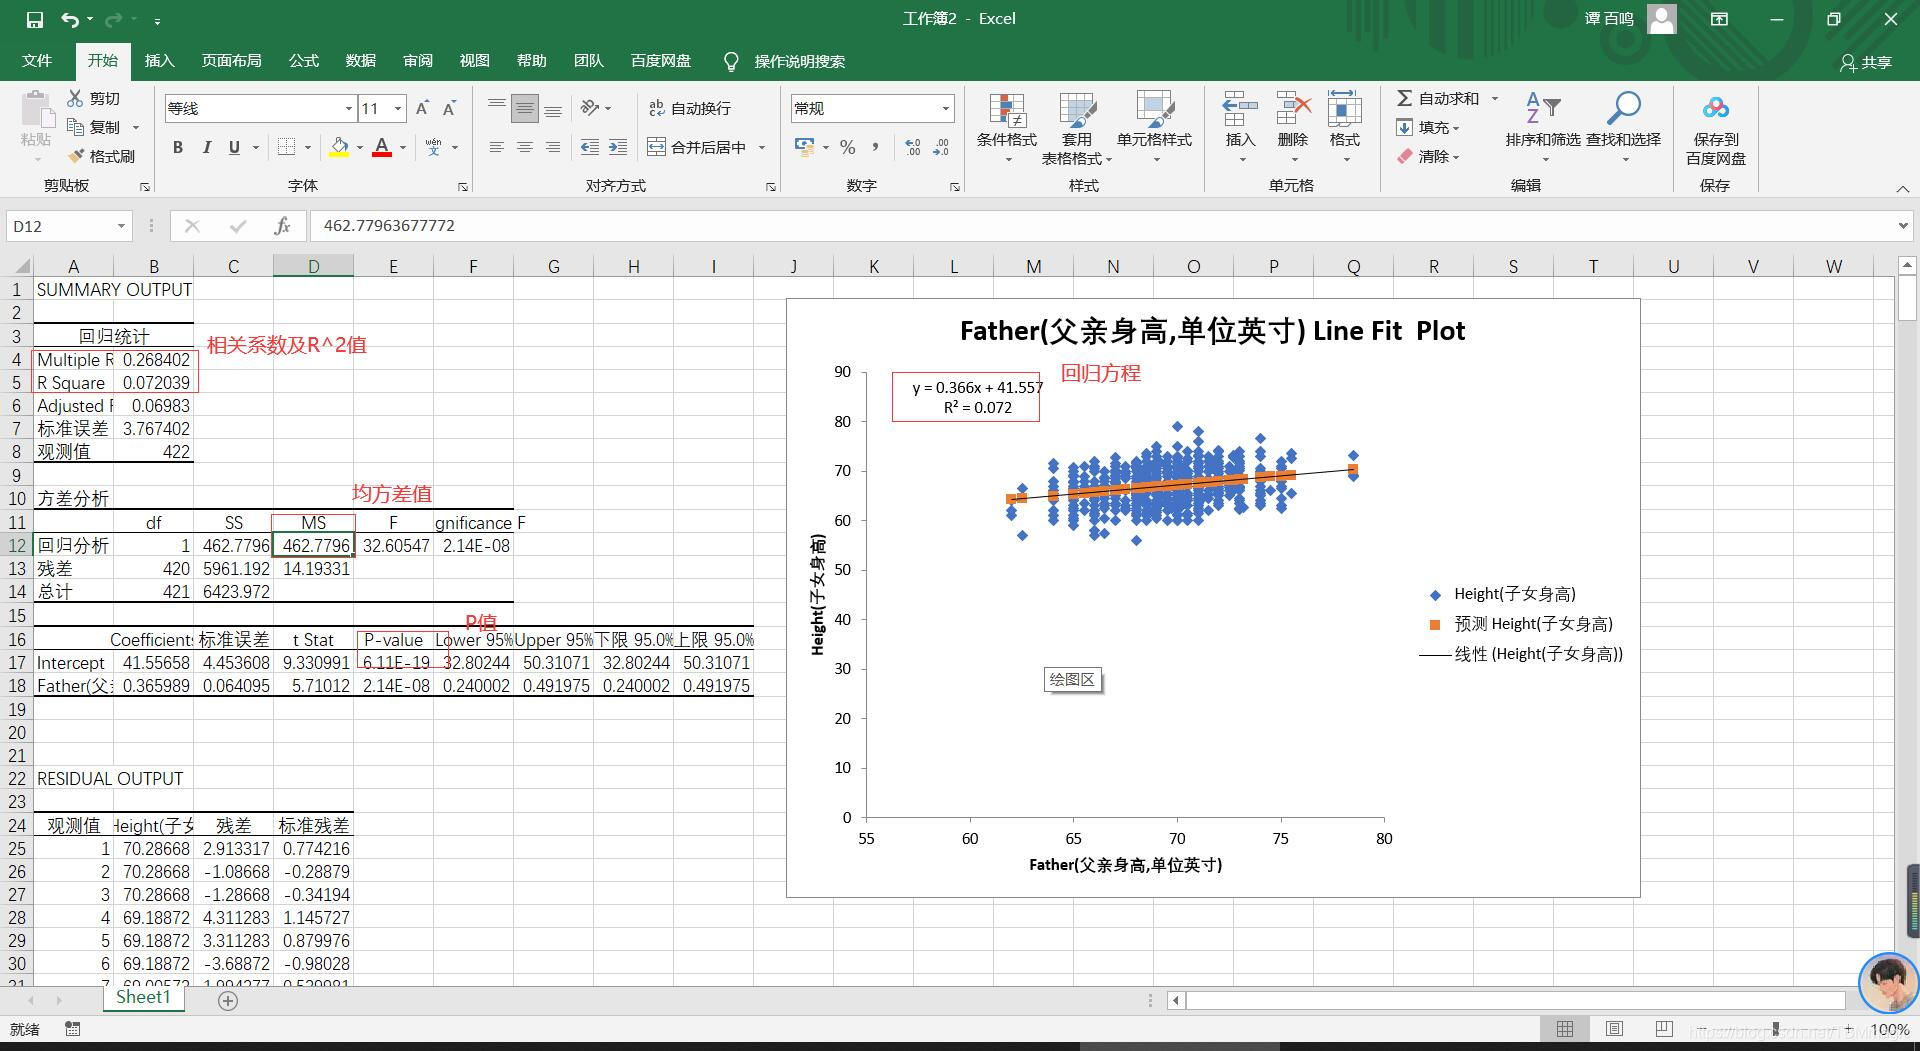Decrease indent
The height and width of the screenshot is (1051, 1920).
590,147
